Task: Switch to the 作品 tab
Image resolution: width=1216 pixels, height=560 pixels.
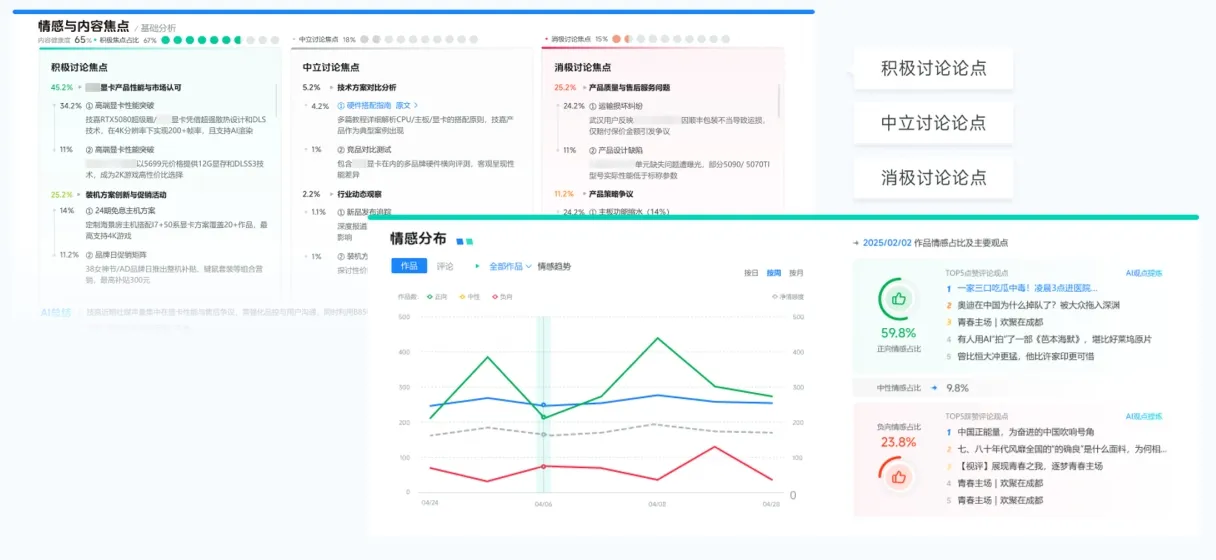Action: coord(409,267)
